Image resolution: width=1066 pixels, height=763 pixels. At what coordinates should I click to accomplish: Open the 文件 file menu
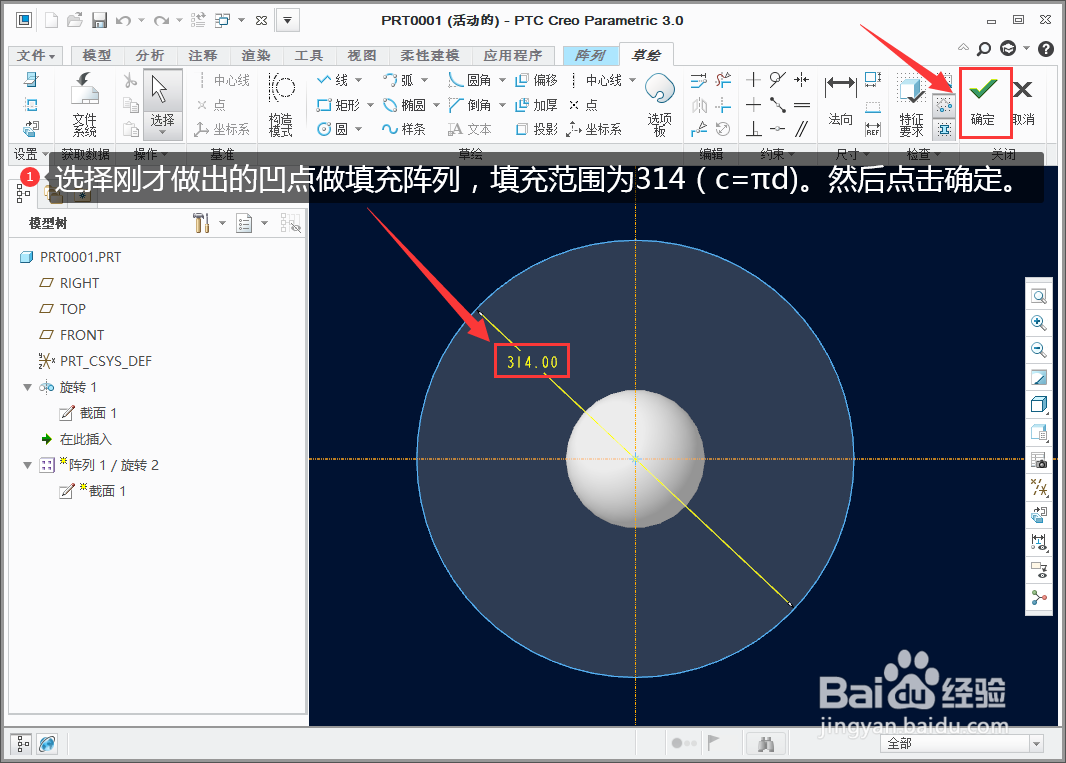[36, 56]
